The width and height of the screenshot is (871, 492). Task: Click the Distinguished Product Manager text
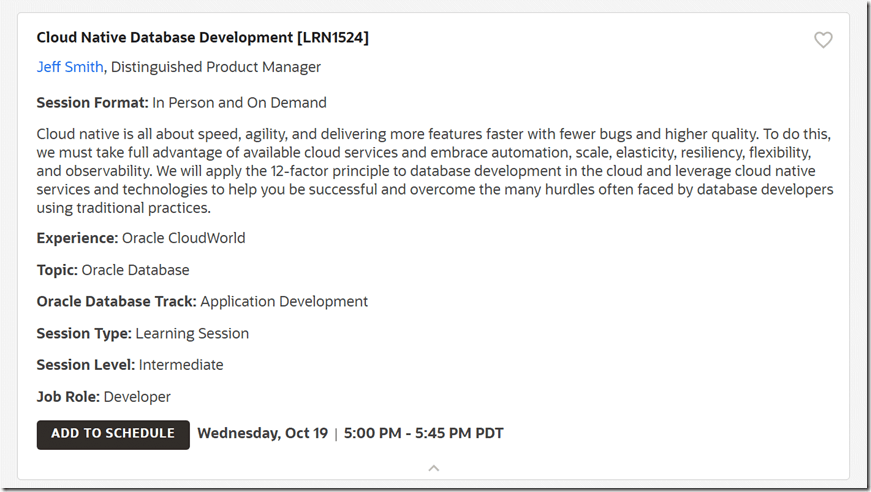point(216,67)
